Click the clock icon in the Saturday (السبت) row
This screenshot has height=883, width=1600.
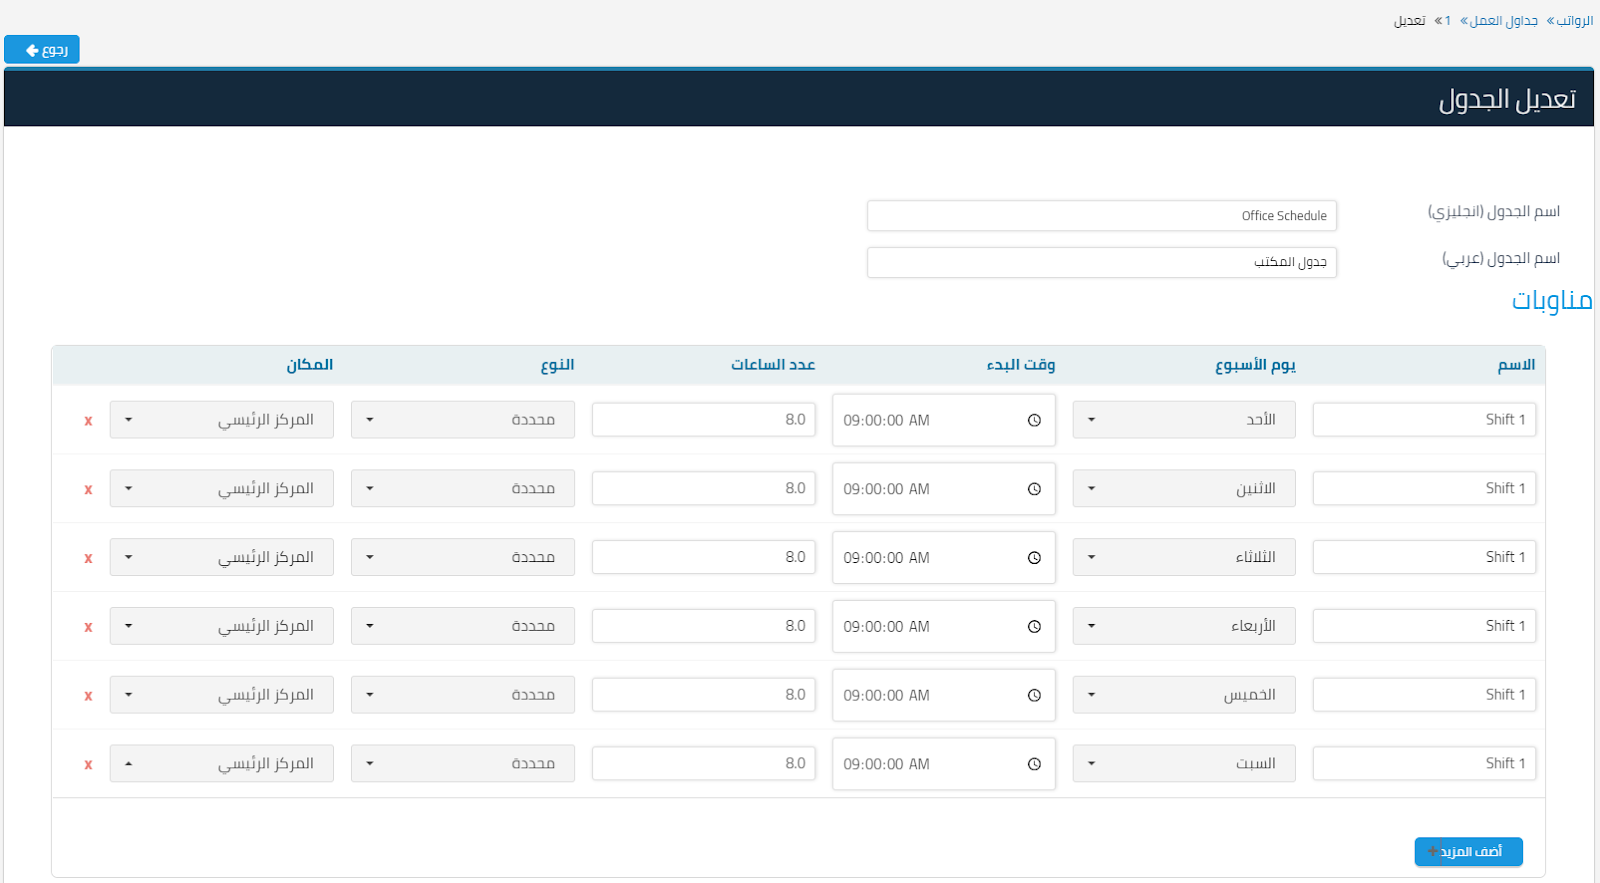(1034, 764)
